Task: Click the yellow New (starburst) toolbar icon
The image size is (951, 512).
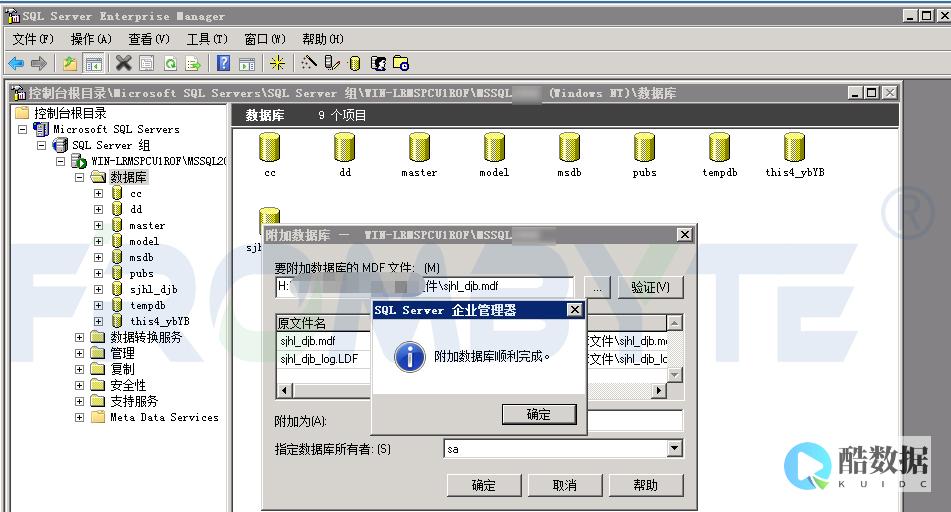Action: (x=278, y=63)
